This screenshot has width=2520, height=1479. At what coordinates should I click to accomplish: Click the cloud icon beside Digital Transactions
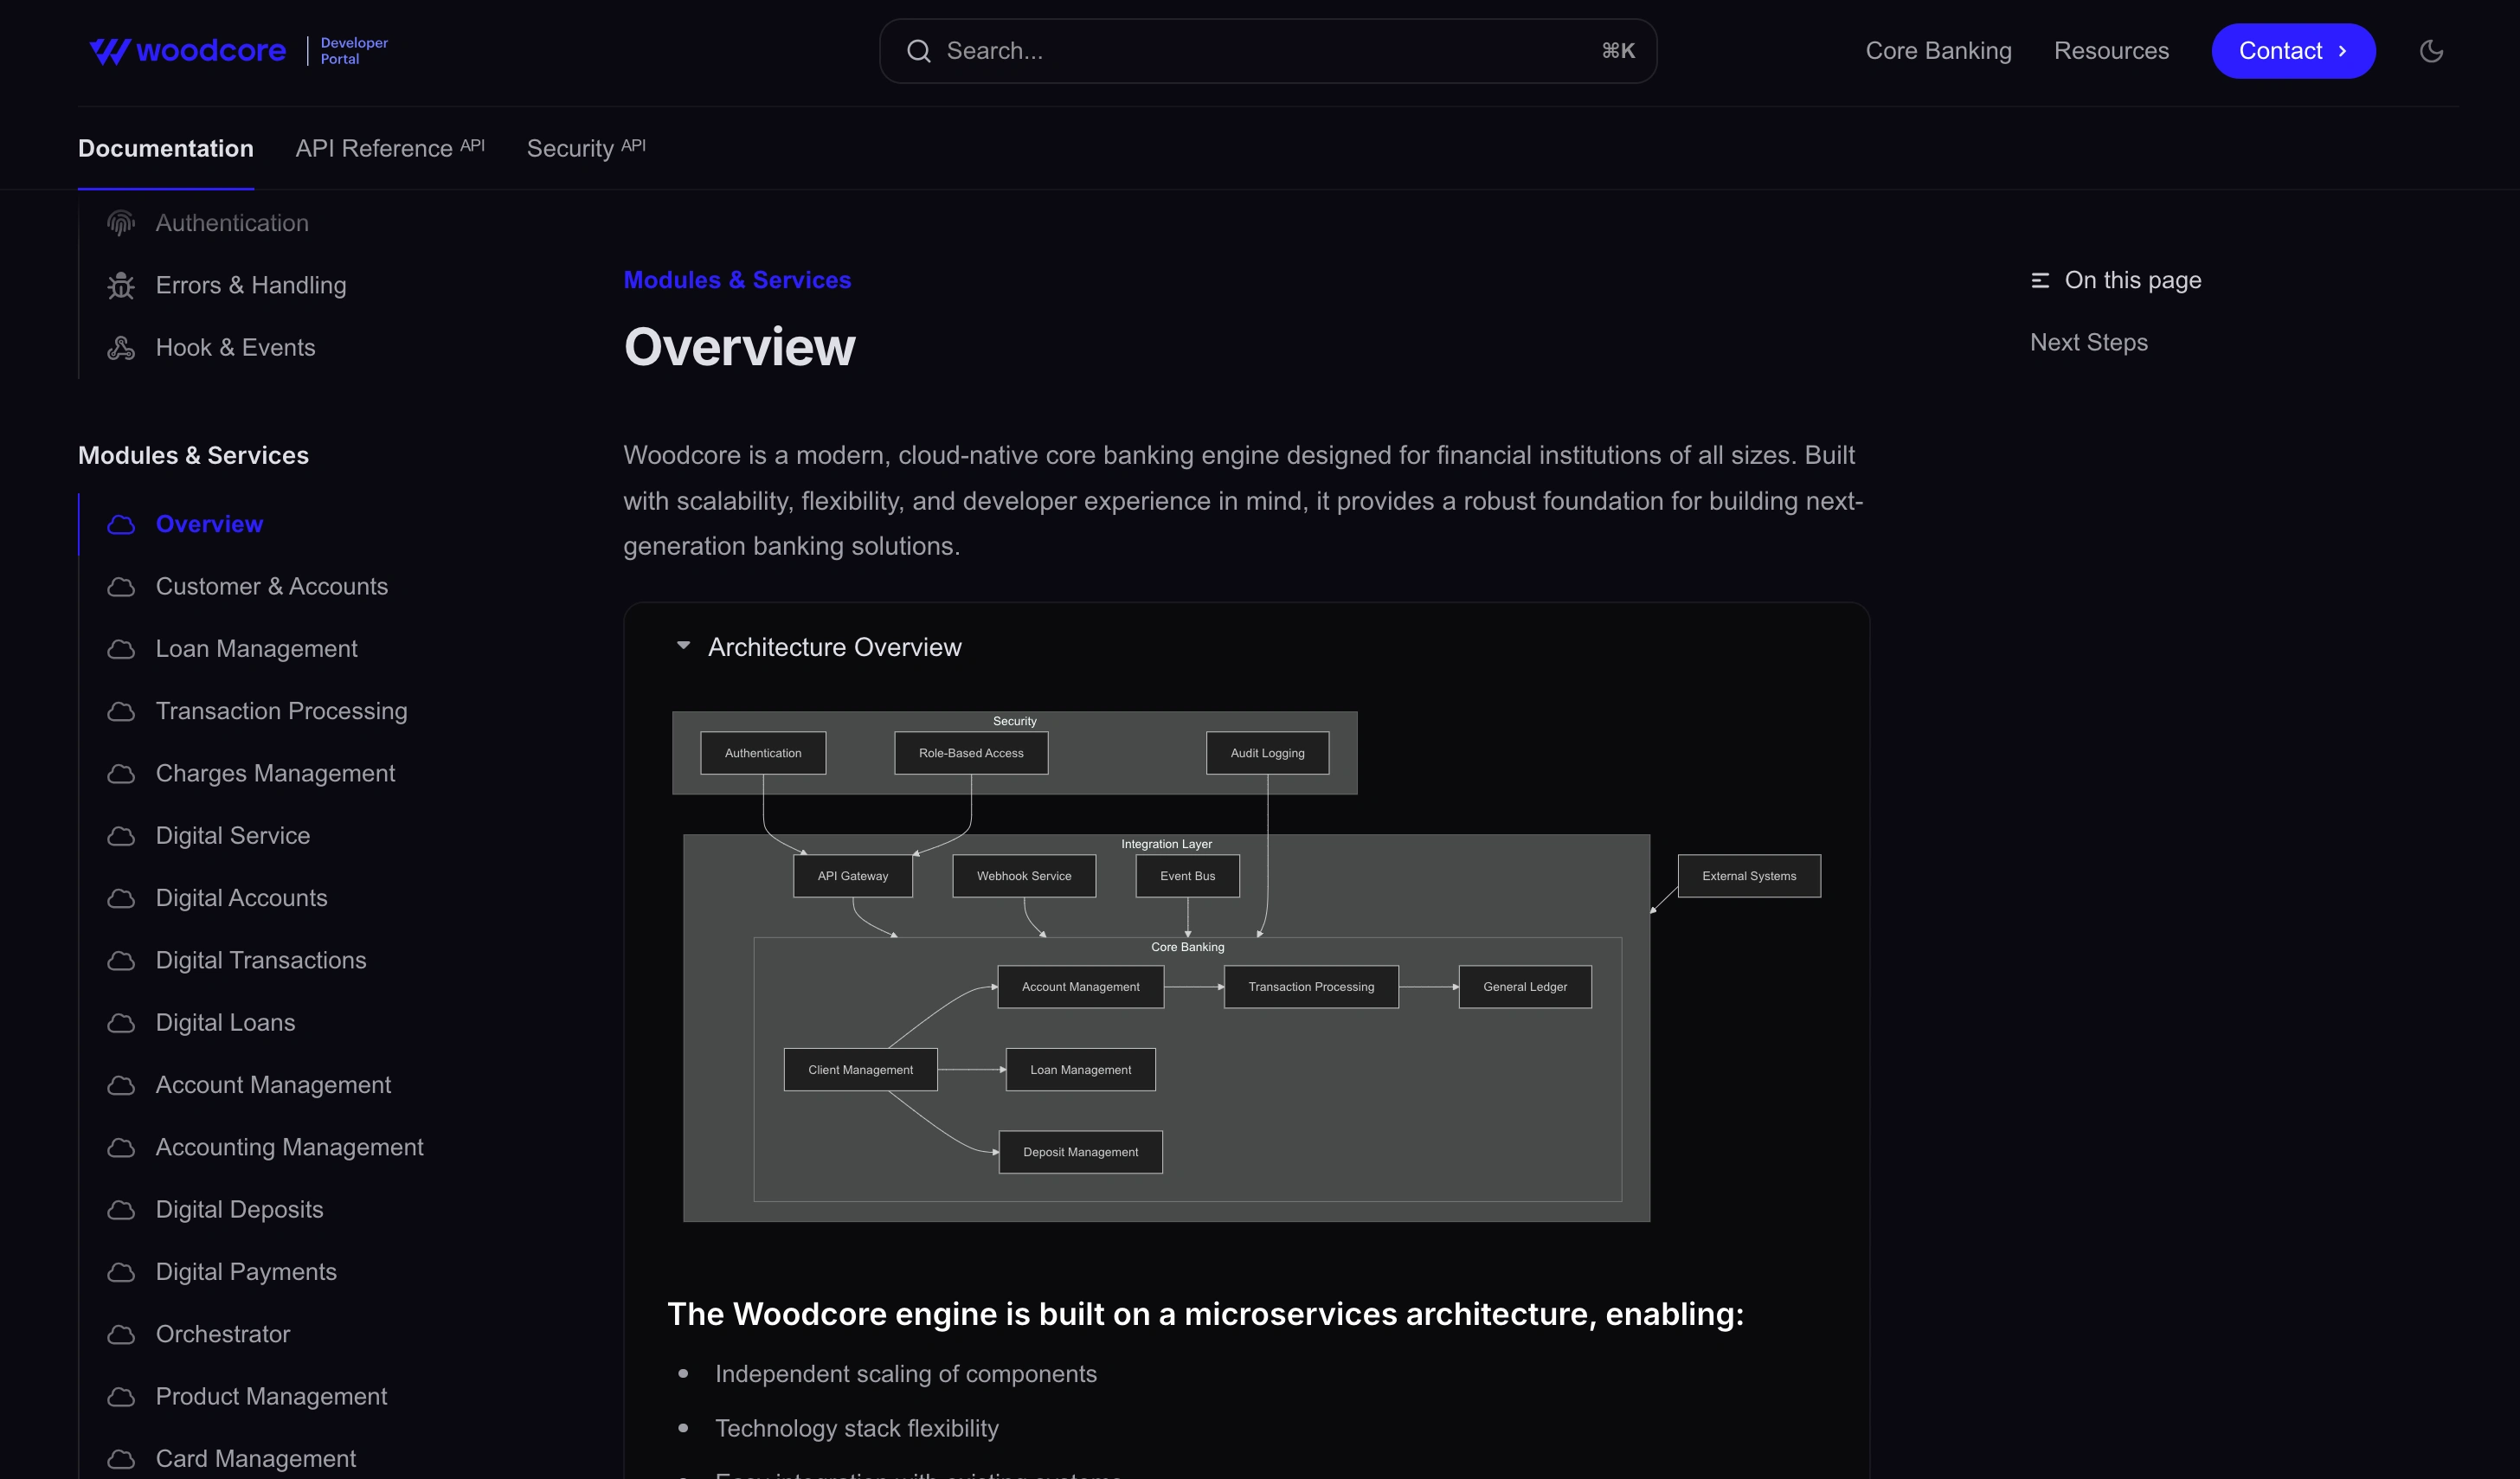(121, 960)
